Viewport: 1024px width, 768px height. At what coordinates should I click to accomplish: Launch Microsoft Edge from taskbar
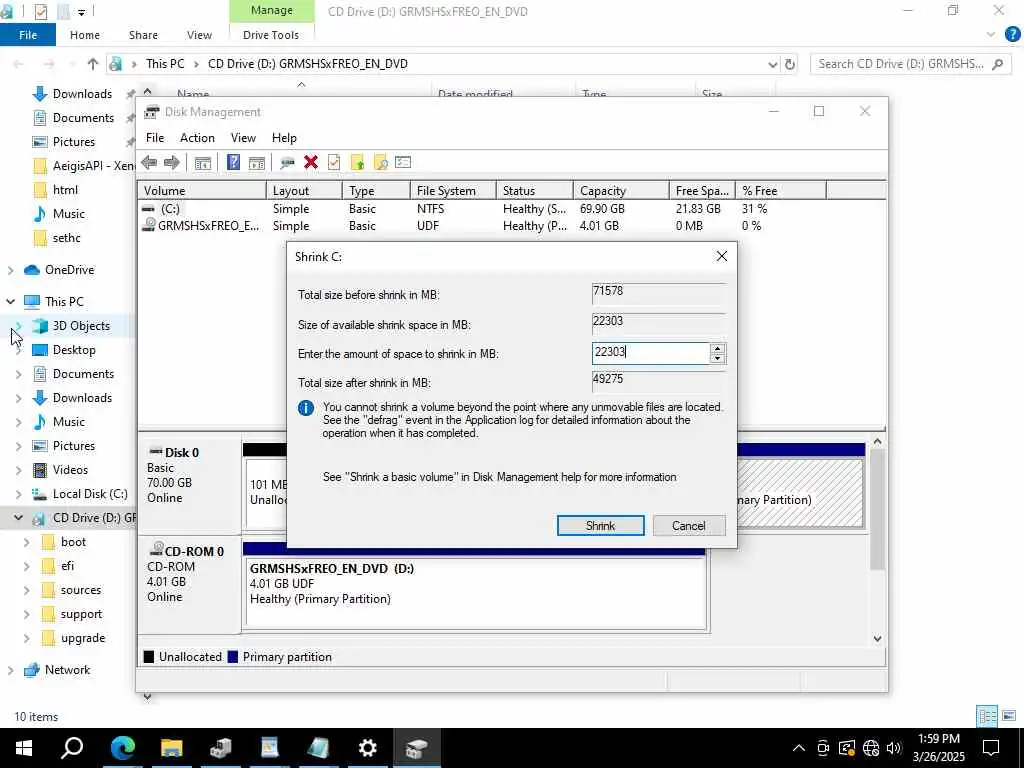[x=122, y=748]
